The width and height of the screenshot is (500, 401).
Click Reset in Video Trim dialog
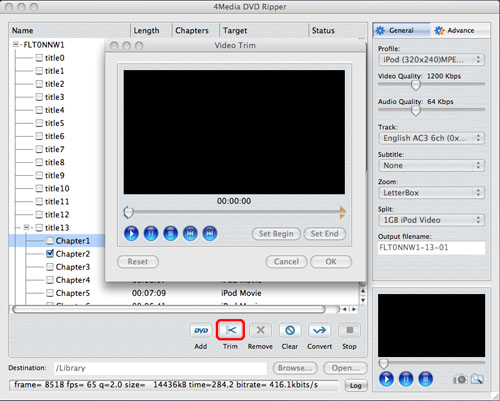coord(138,262)
